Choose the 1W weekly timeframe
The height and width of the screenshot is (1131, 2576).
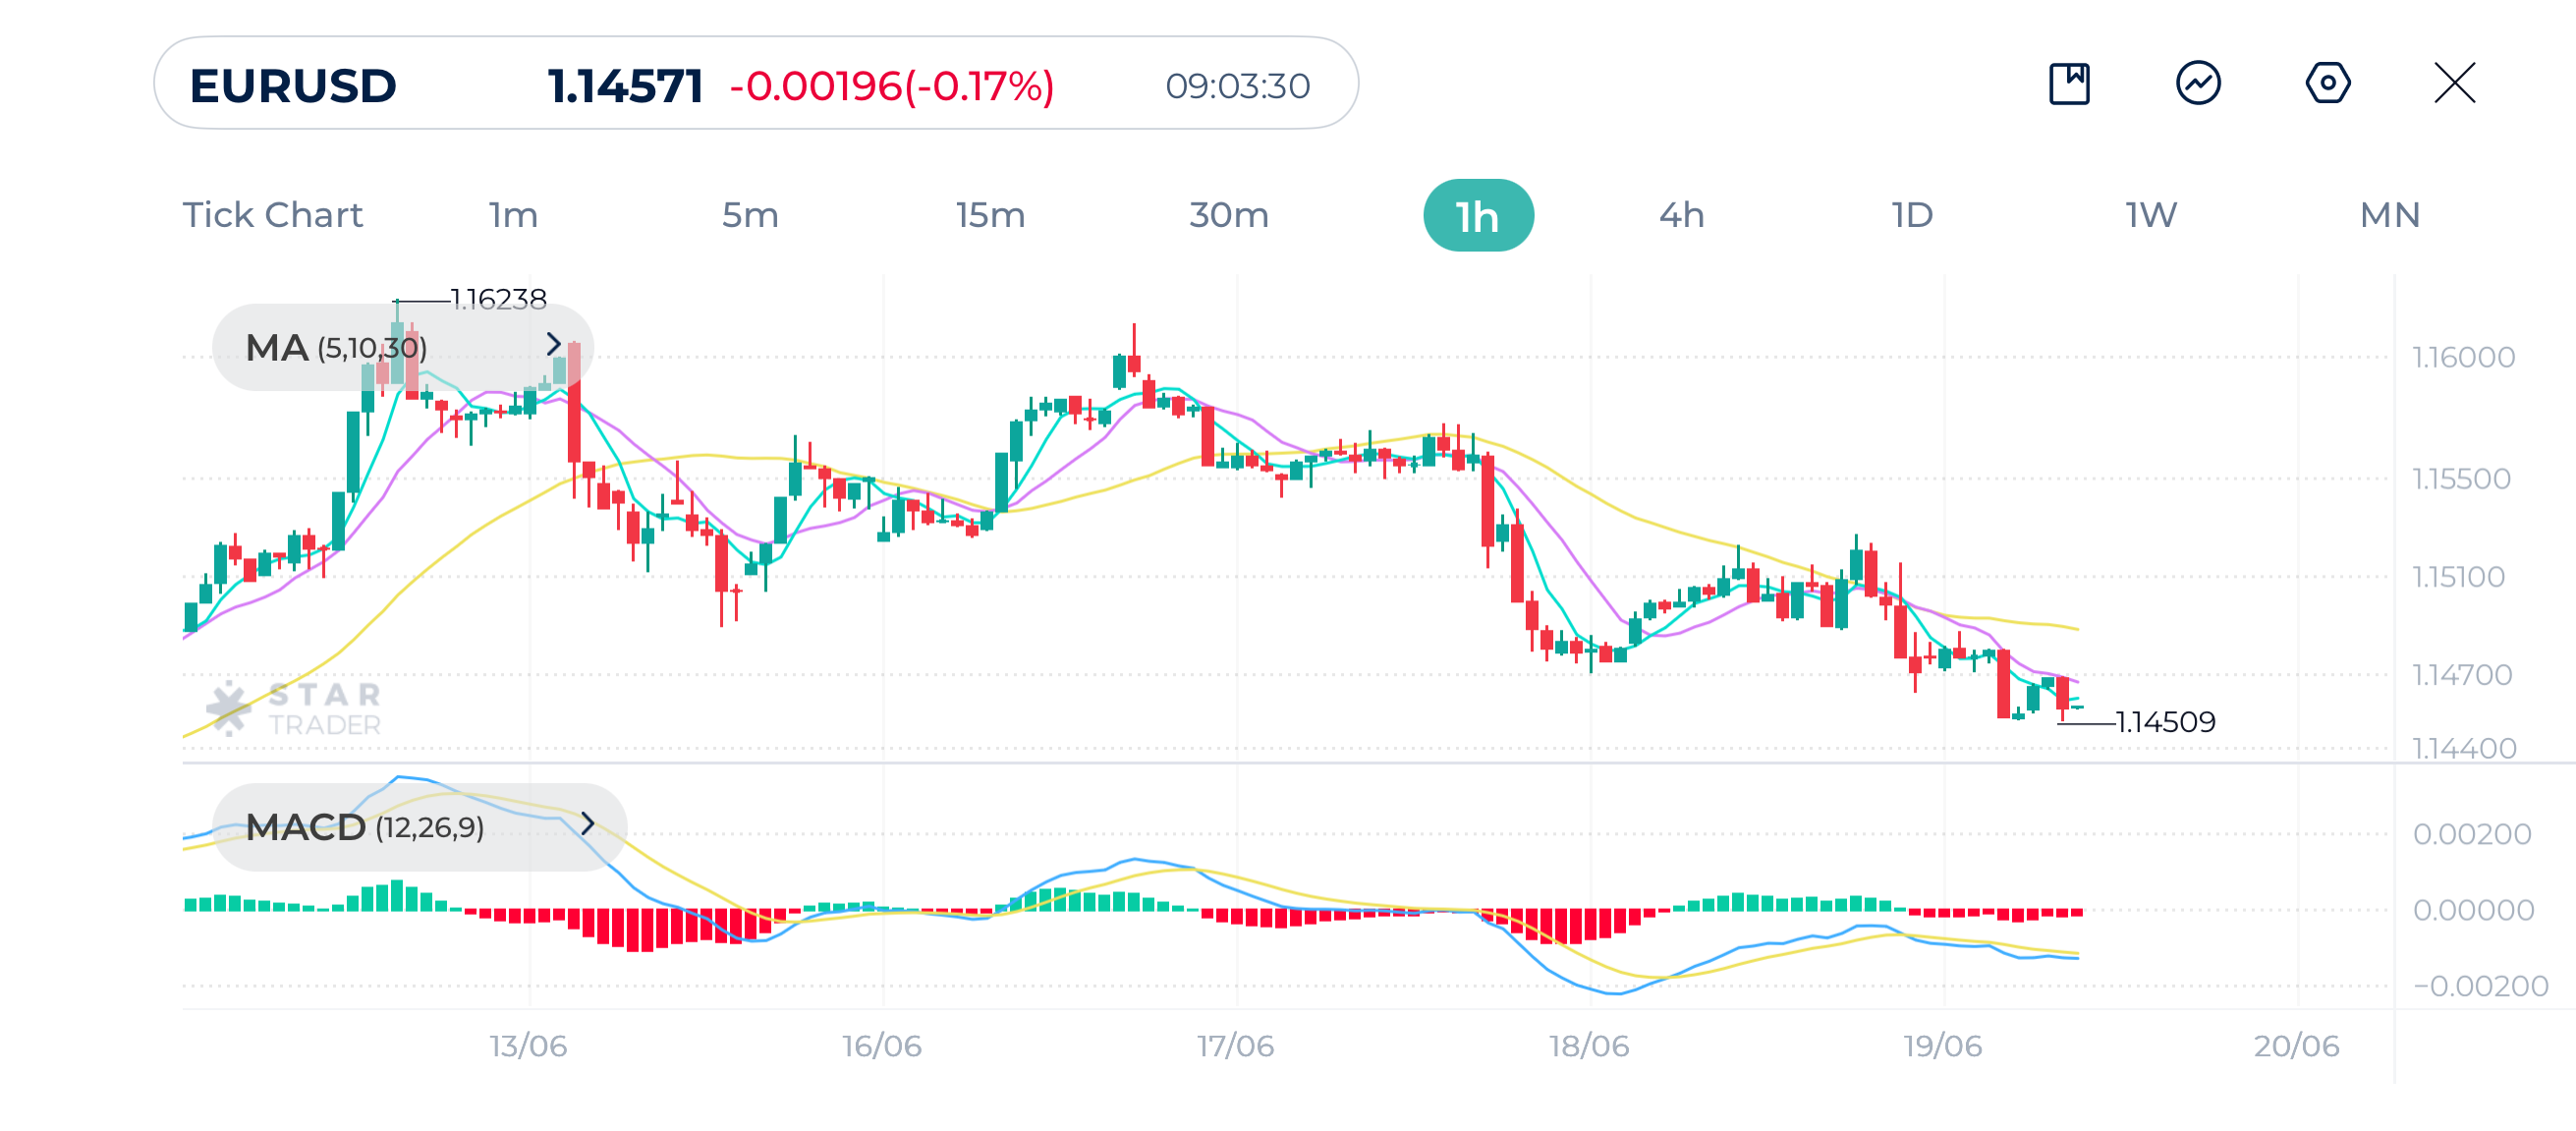click(x=2151, y=215)
